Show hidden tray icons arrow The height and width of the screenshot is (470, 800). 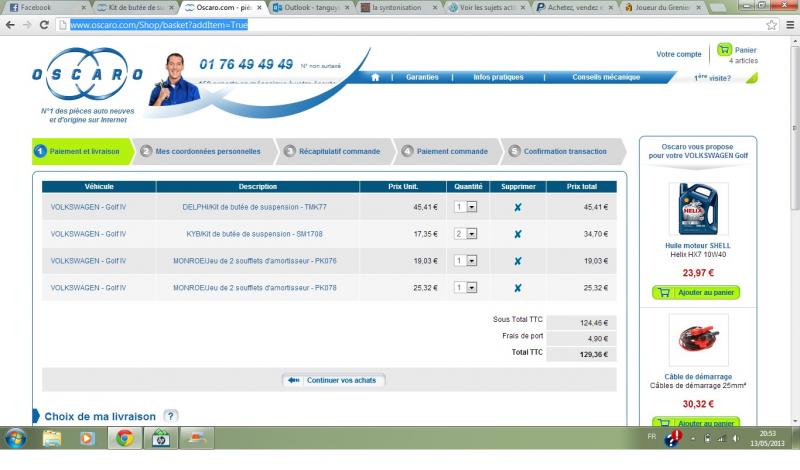[x=693, y=438]
